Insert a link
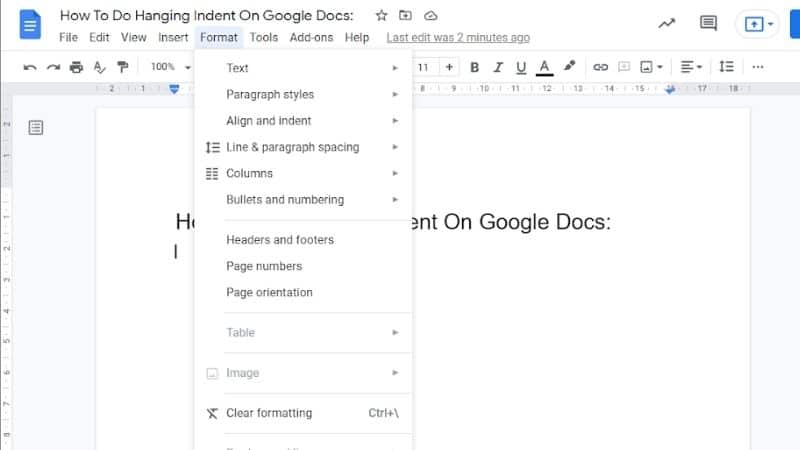The image size is (800, 450). pyautogui.click(x=601, y=67)
